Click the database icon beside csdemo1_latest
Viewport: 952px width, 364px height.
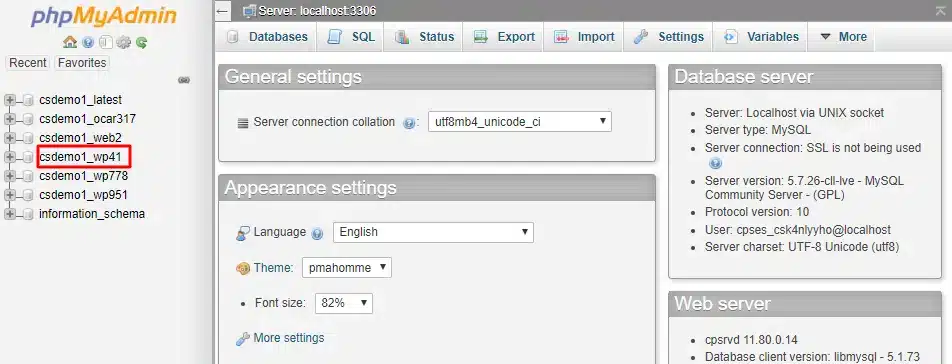28,100
